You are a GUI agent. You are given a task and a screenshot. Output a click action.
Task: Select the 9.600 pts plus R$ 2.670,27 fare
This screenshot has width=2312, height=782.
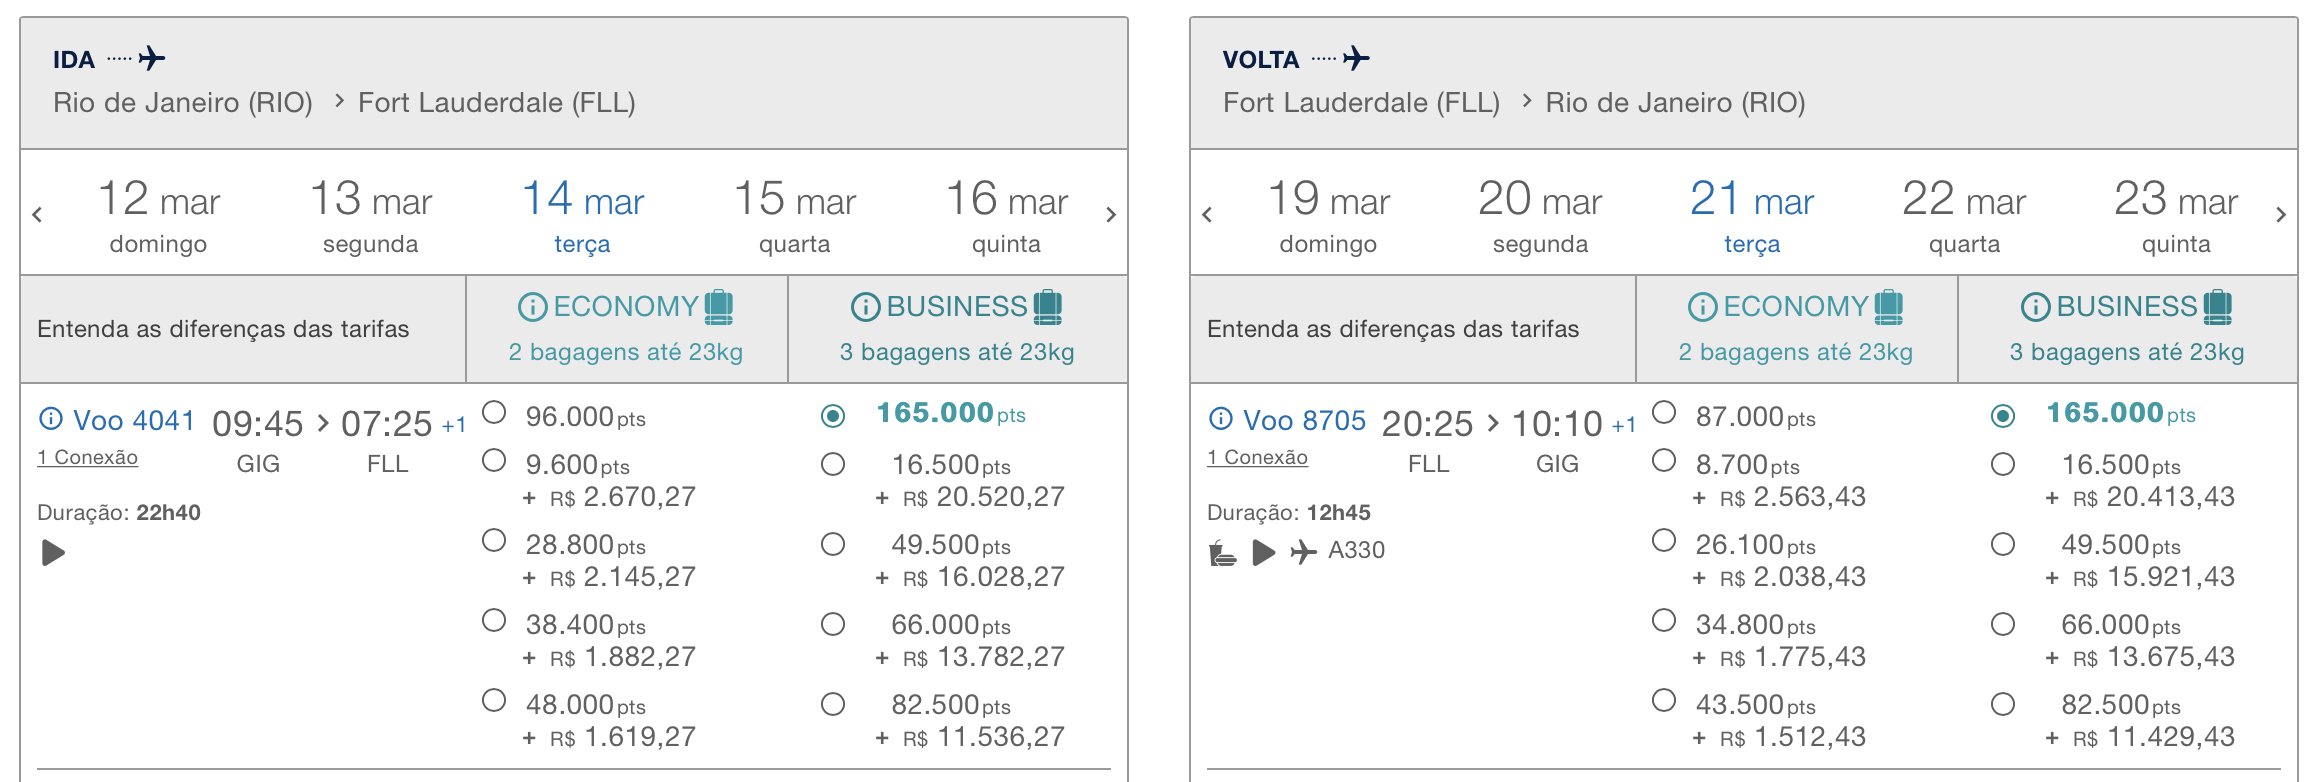494,460
